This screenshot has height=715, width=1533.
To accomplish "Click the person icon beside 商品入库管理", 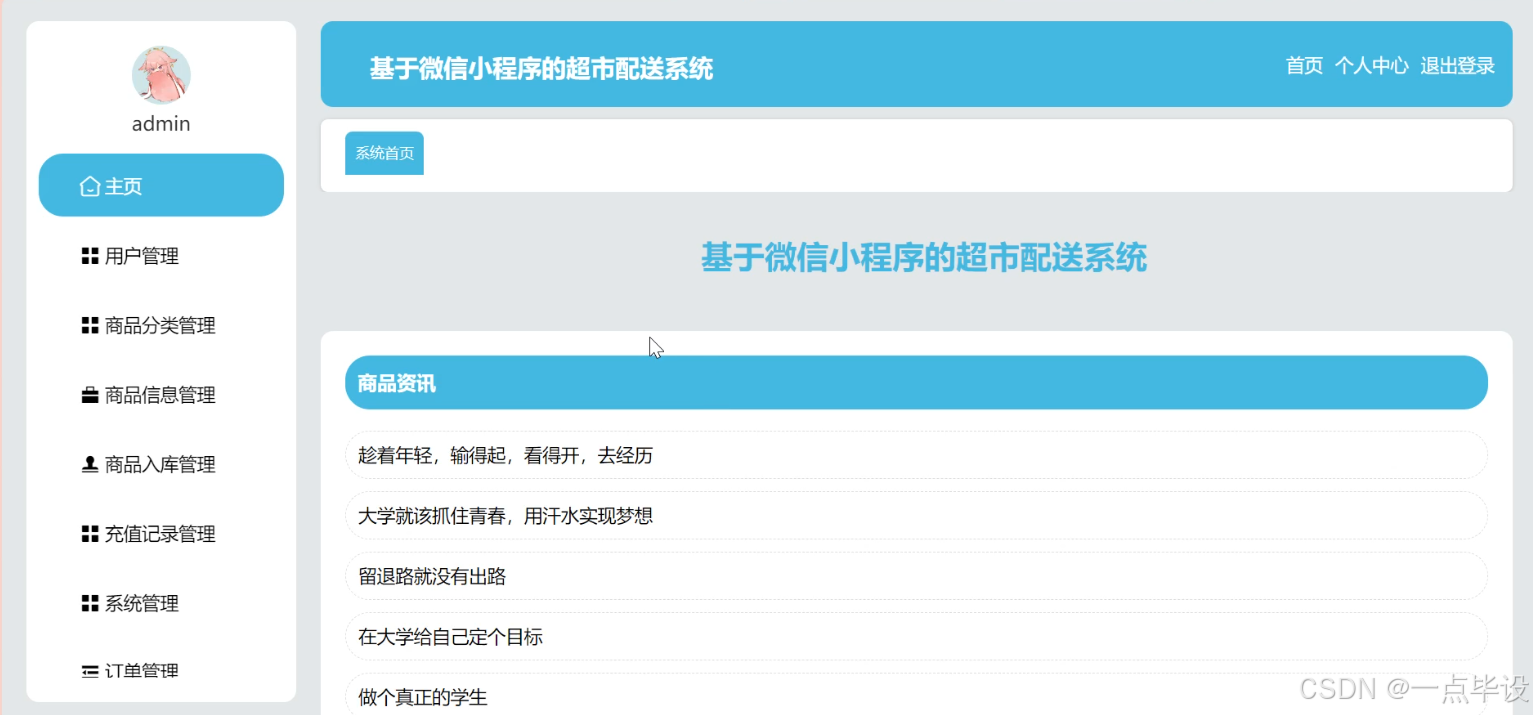I will [x=90, y=464].
